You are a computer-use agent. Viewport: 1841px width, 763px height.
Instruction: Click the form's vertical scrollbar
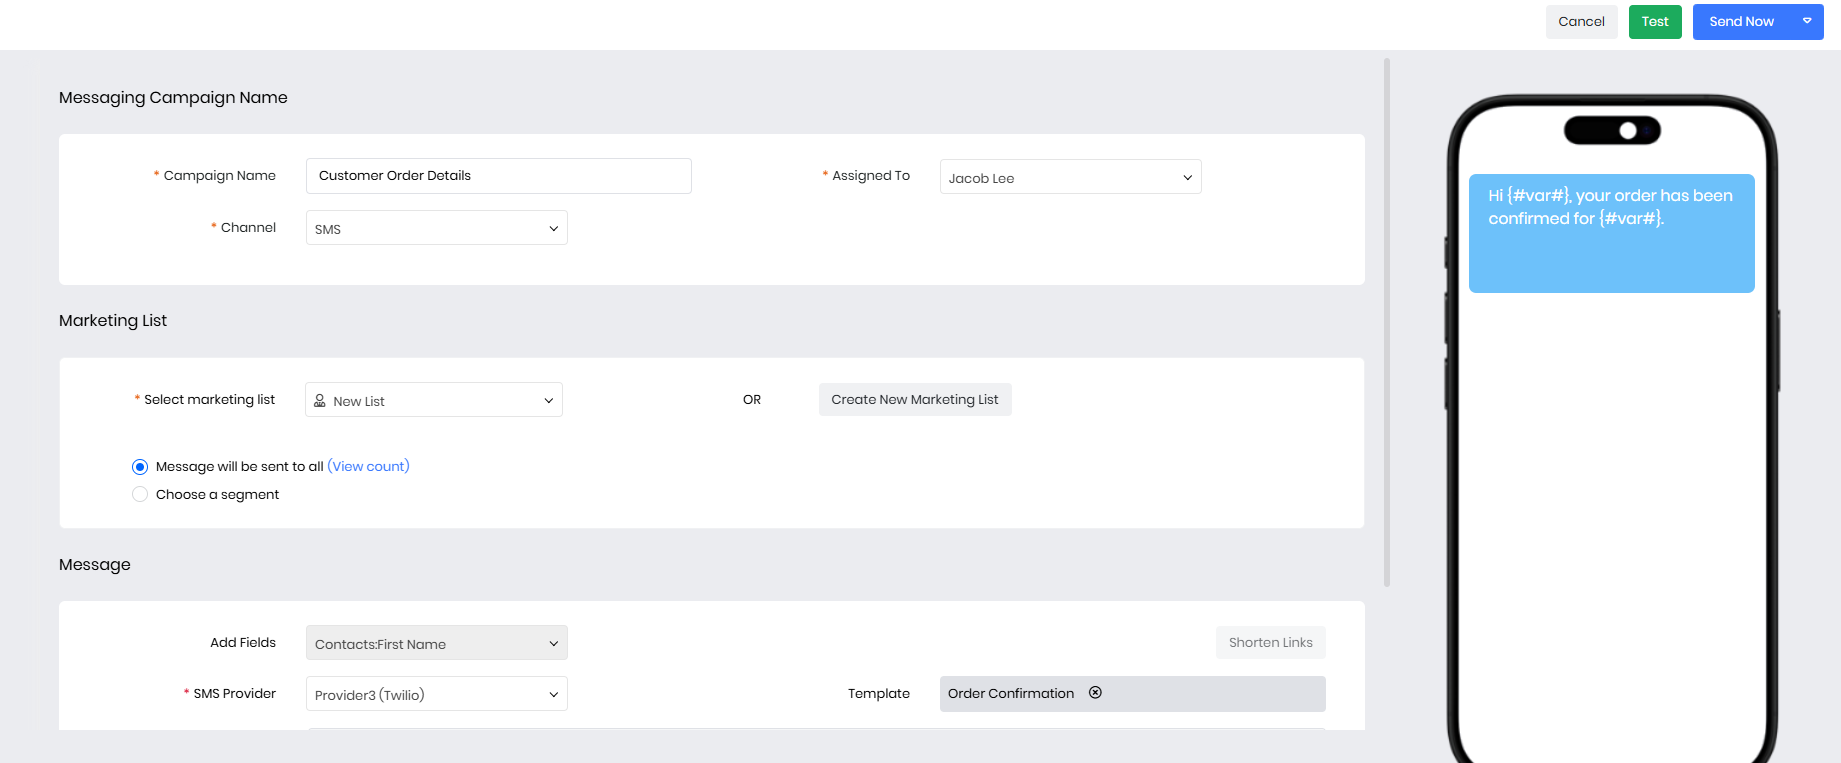[1387, 320]
